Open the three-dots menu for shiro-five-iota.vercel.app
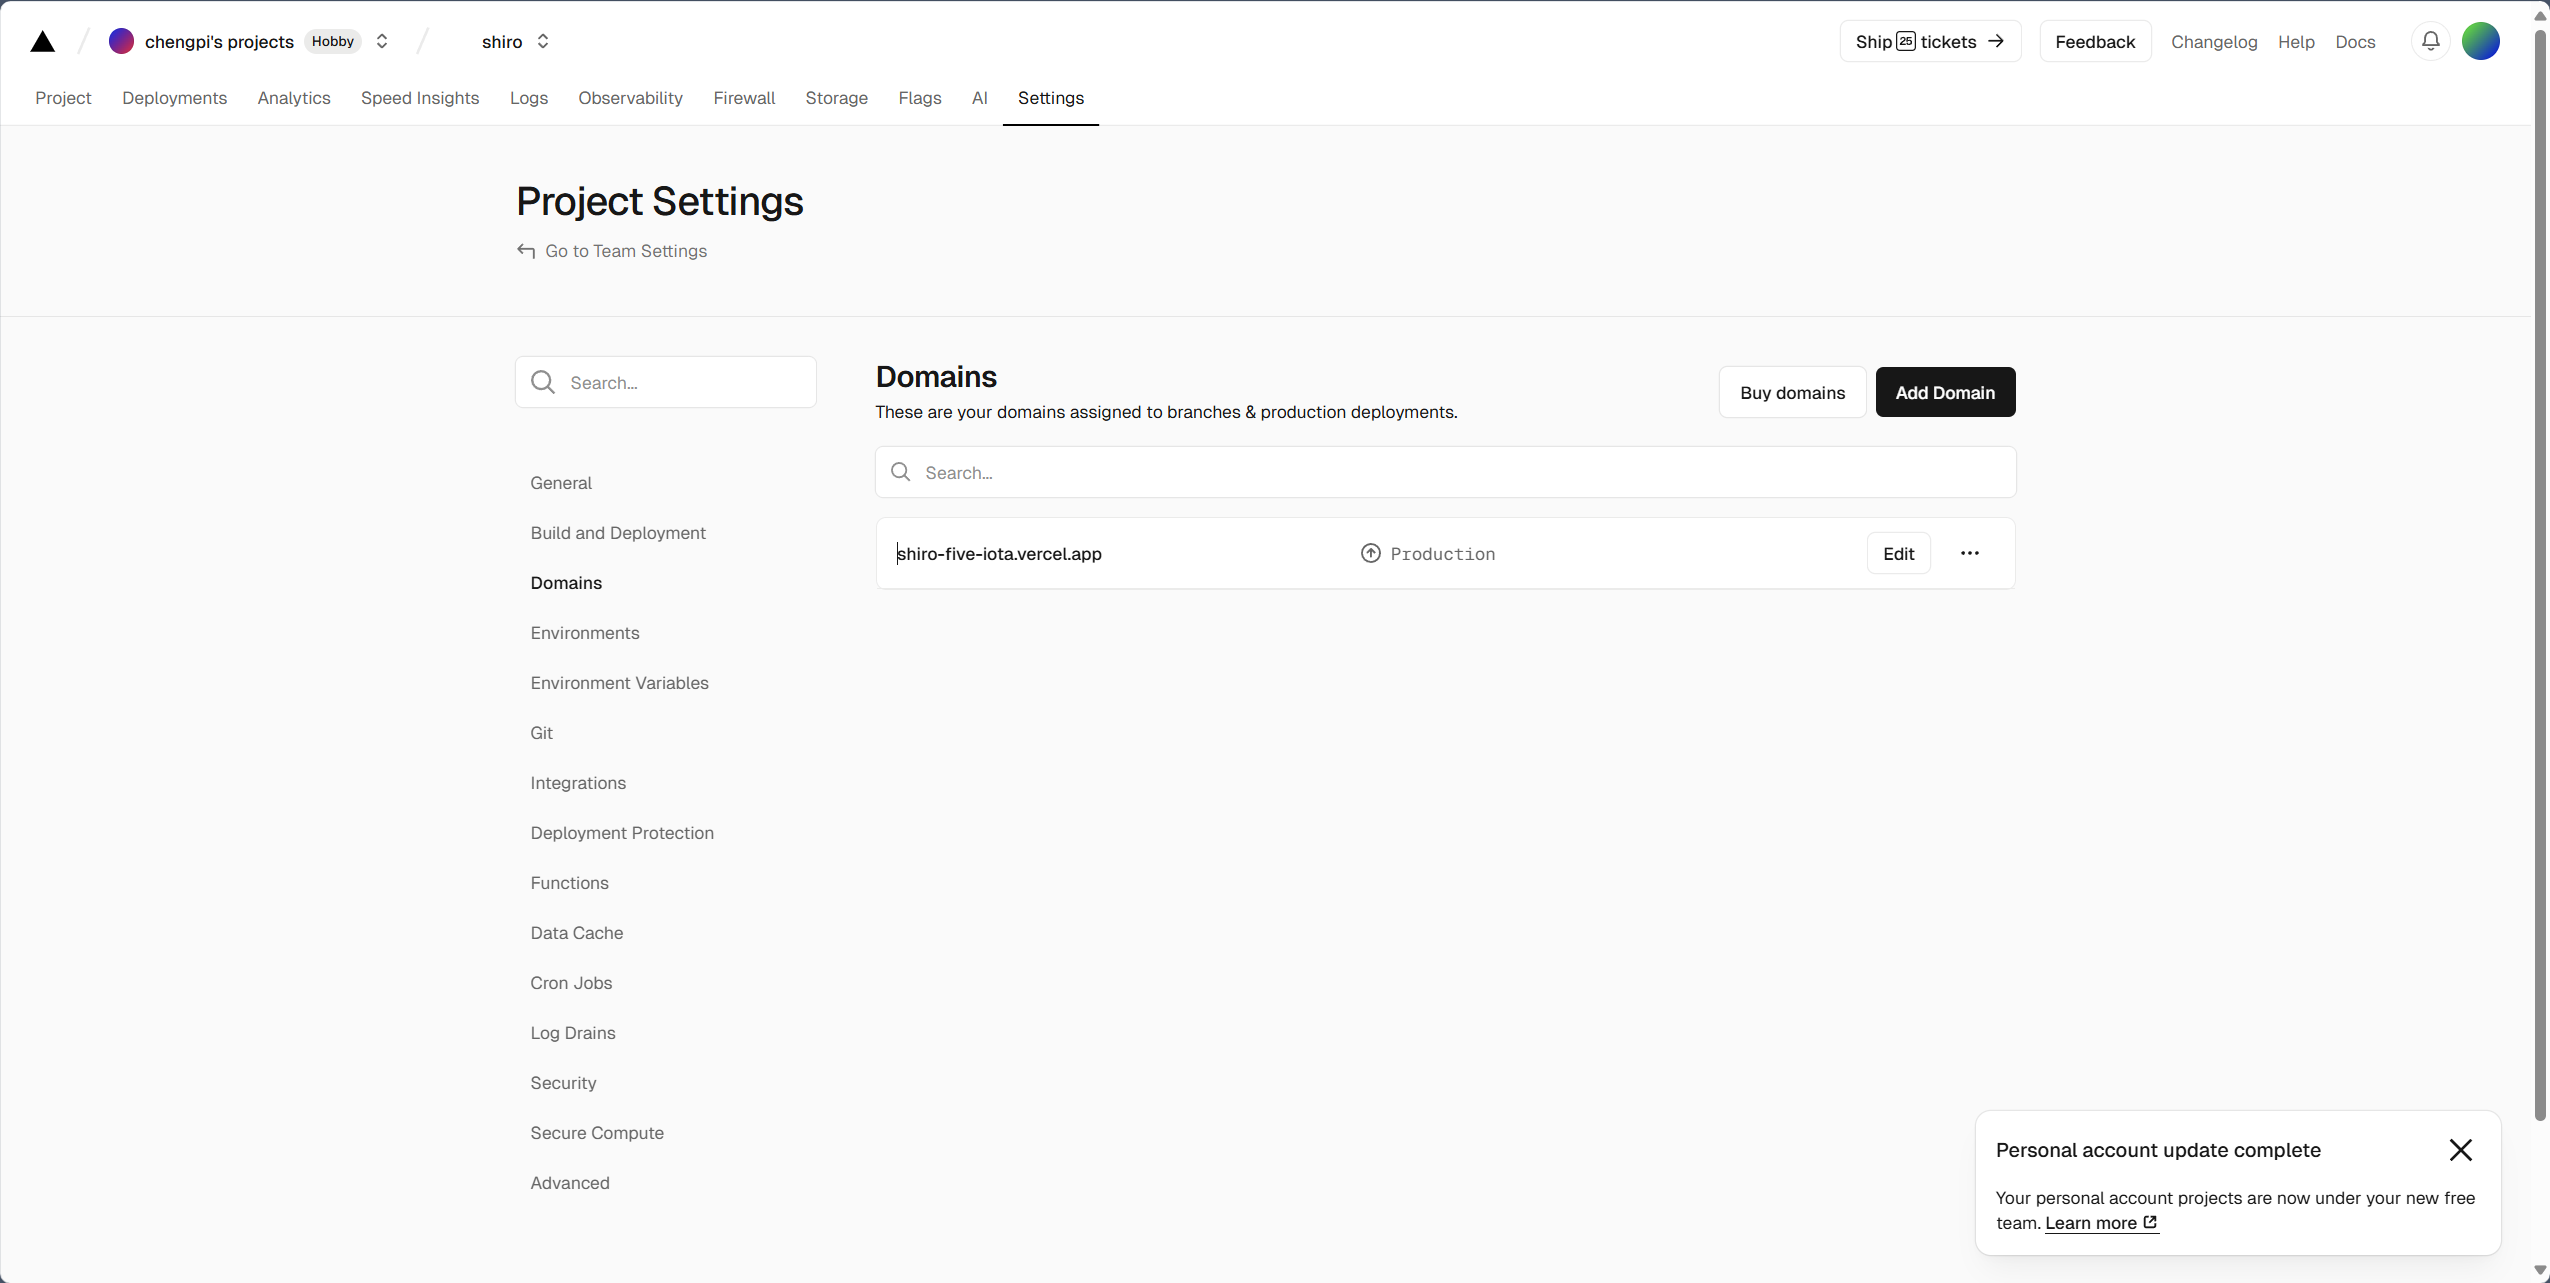 [x=1970, y=553]
